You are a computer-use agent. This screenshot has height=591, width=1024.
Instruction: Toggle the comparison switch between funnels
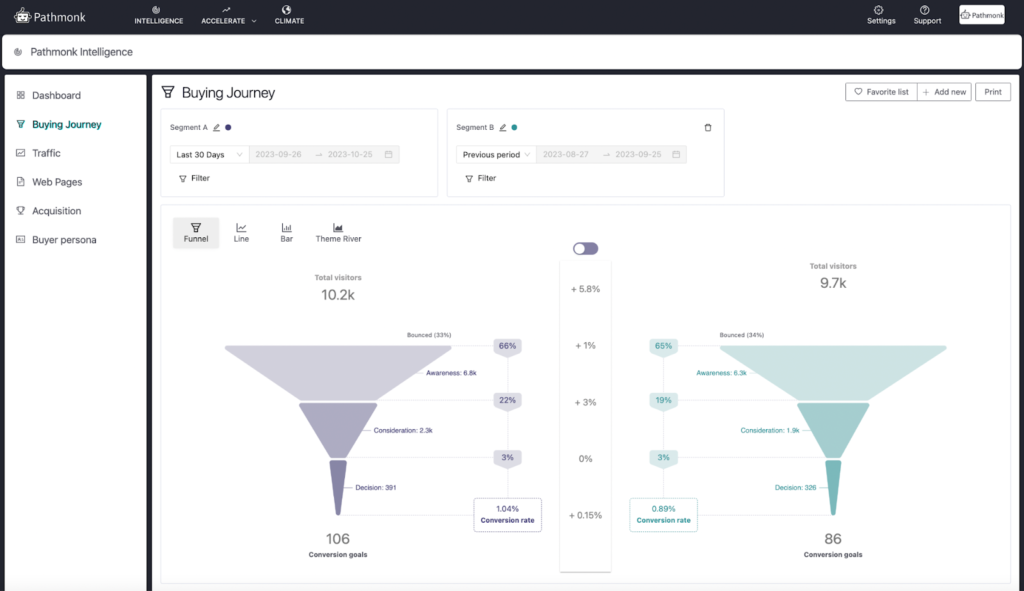tap(584, 247)
